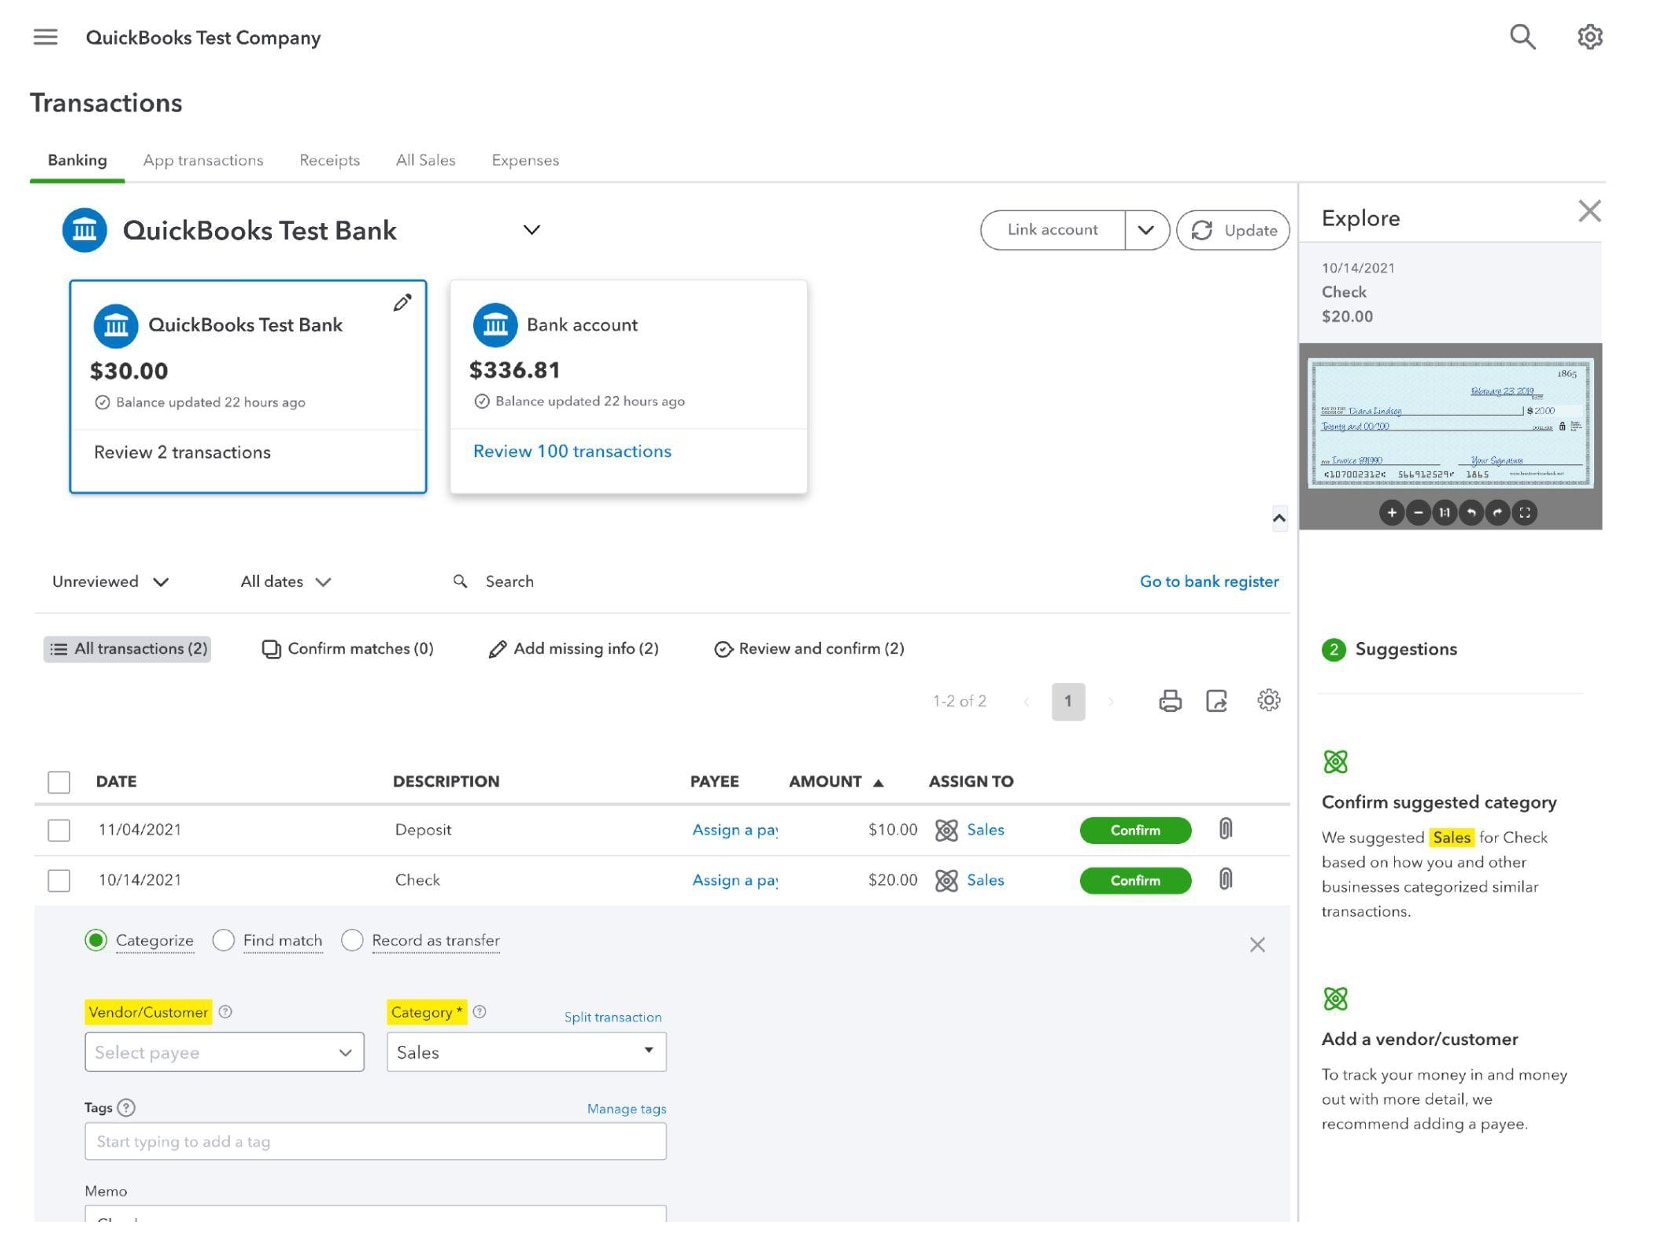Zoom out on the check image
Image resolution: width=1674 pixels, height=1234 pixels.
tap(1418, 513)
